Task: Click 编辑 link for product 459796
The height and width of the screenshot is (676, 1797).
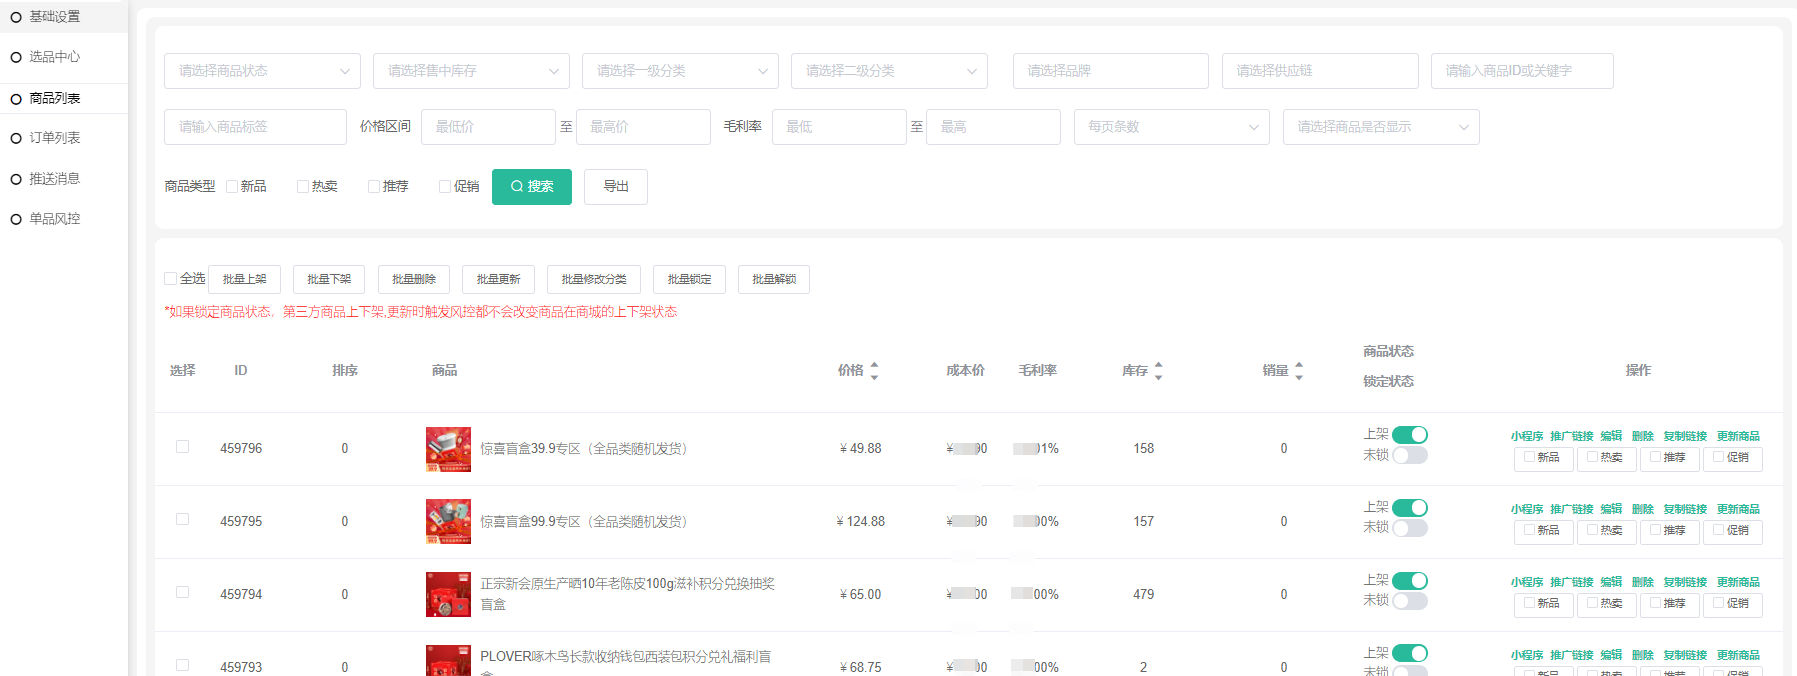Action: (1611, 436)
